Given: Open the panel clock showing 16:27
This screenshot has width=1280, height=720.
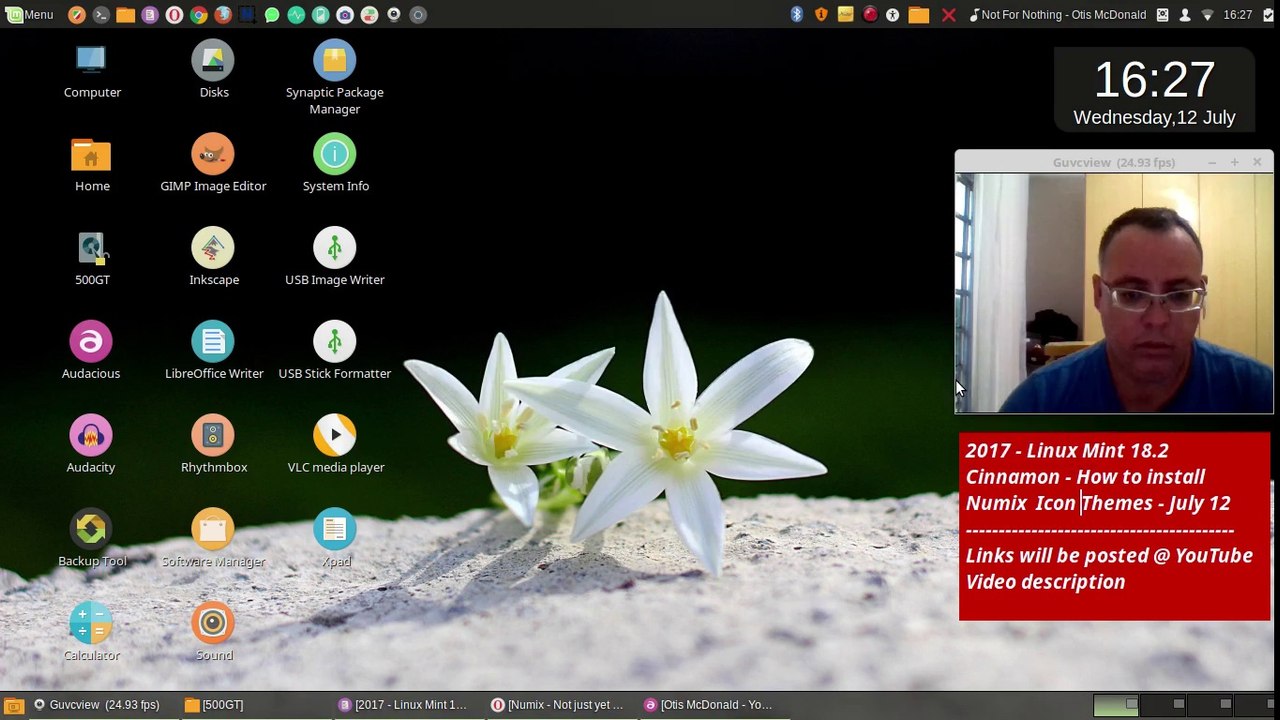Looking at the screenshot, I should point(1238,15).
